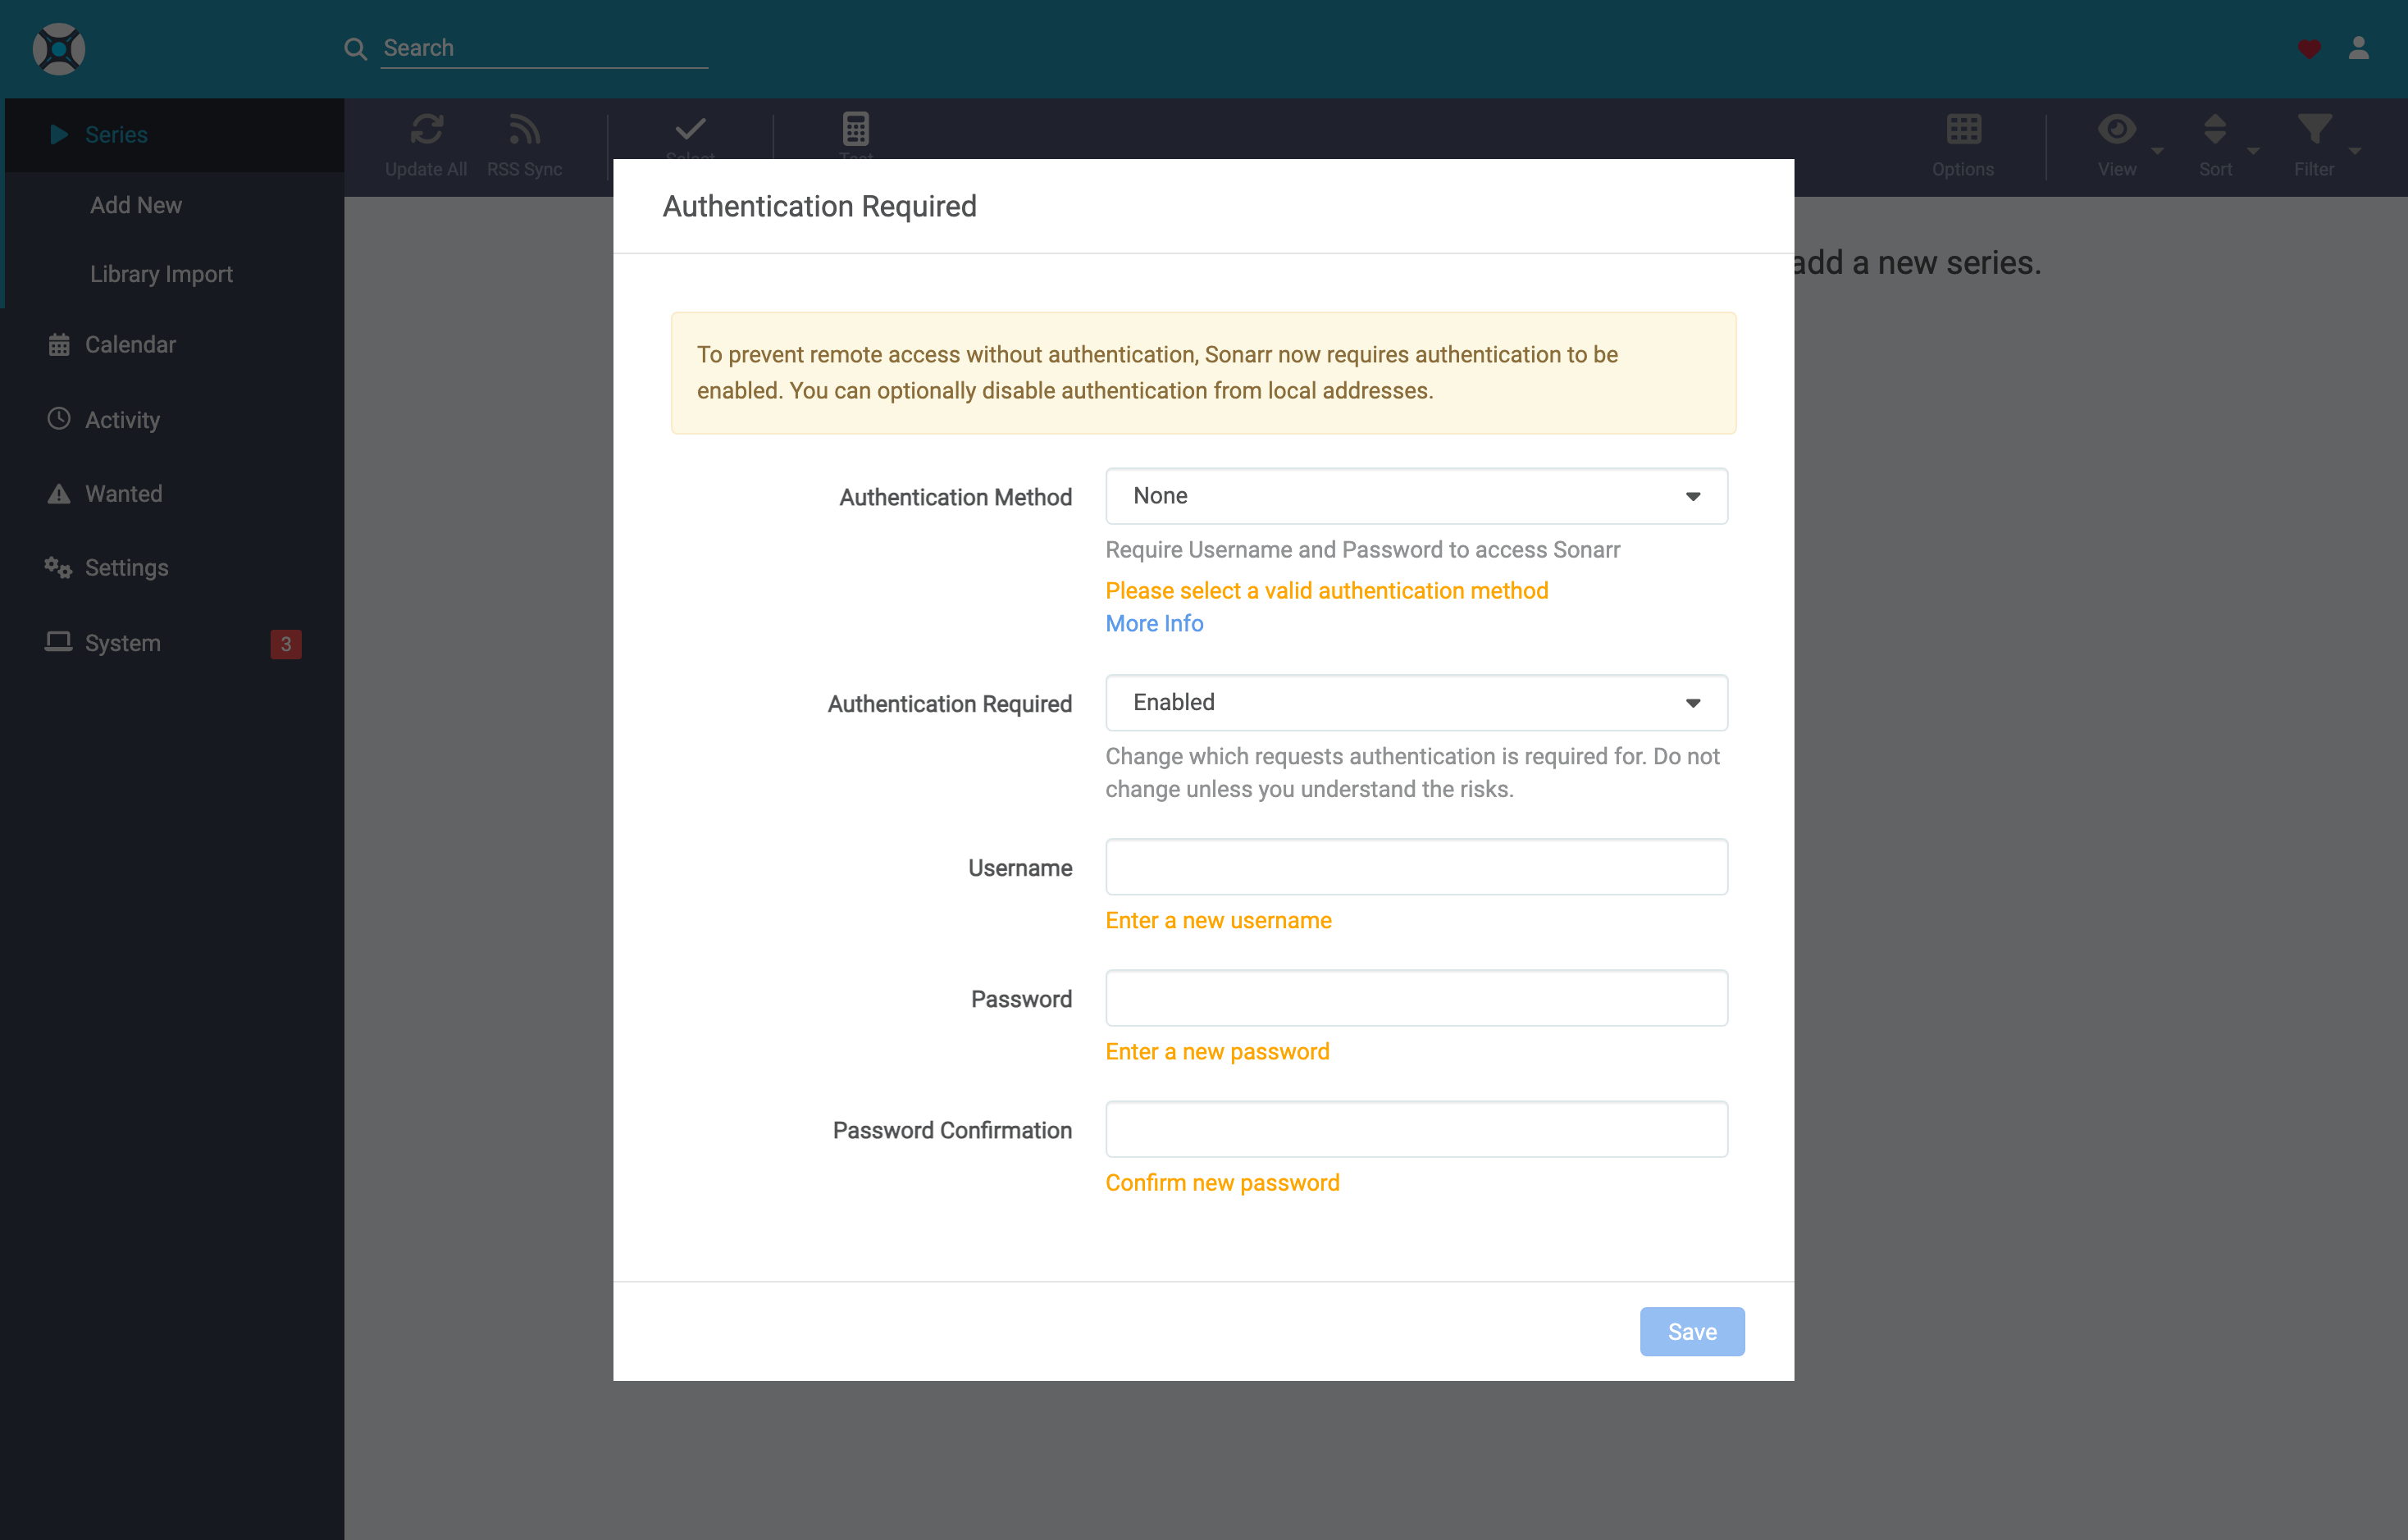The image size is (2408, 1540).
Task: Click the Save button
Action: pos(1691,1331)
